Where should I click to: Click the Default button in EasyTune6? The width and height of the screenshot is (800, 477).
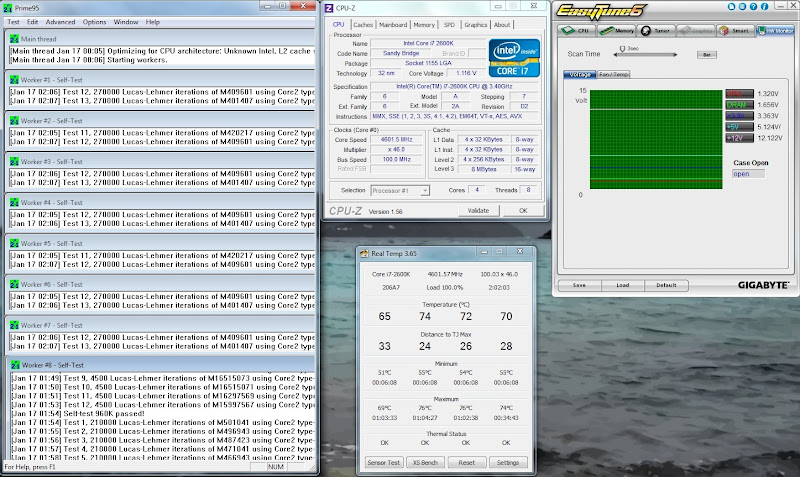pos(666,285)
